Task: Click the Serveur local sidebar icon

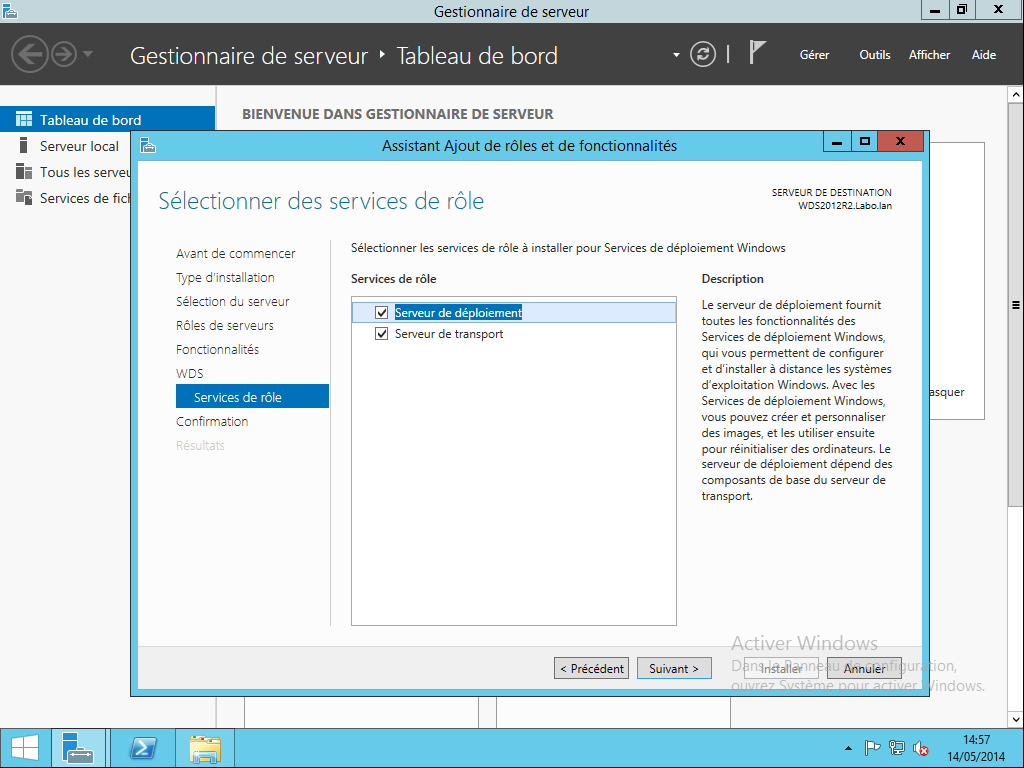Action: [24, 145]
